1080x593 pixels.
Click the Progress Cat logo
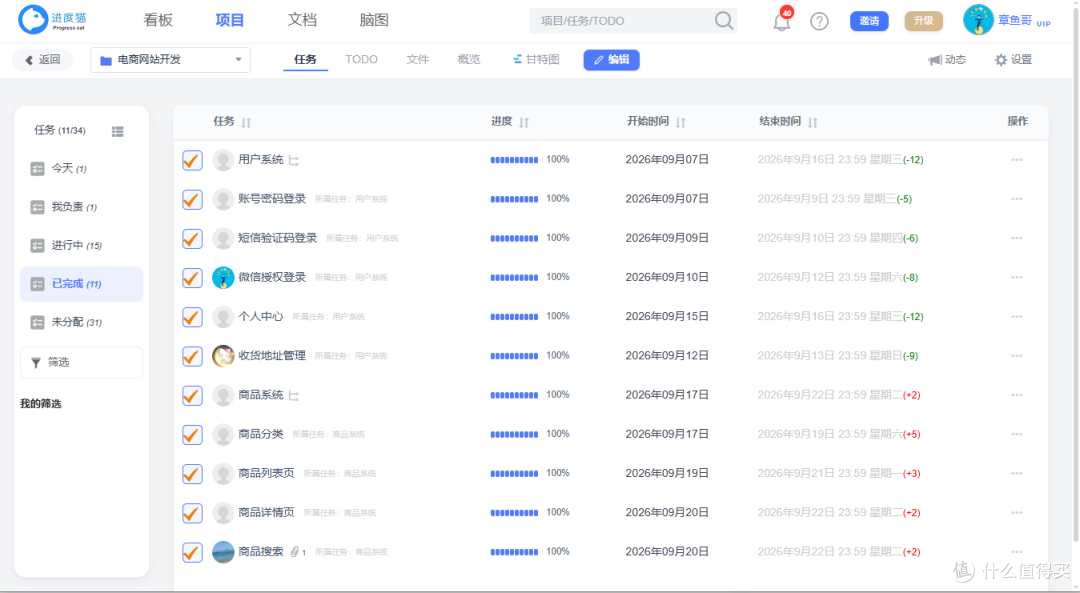[x=52, y=19]
